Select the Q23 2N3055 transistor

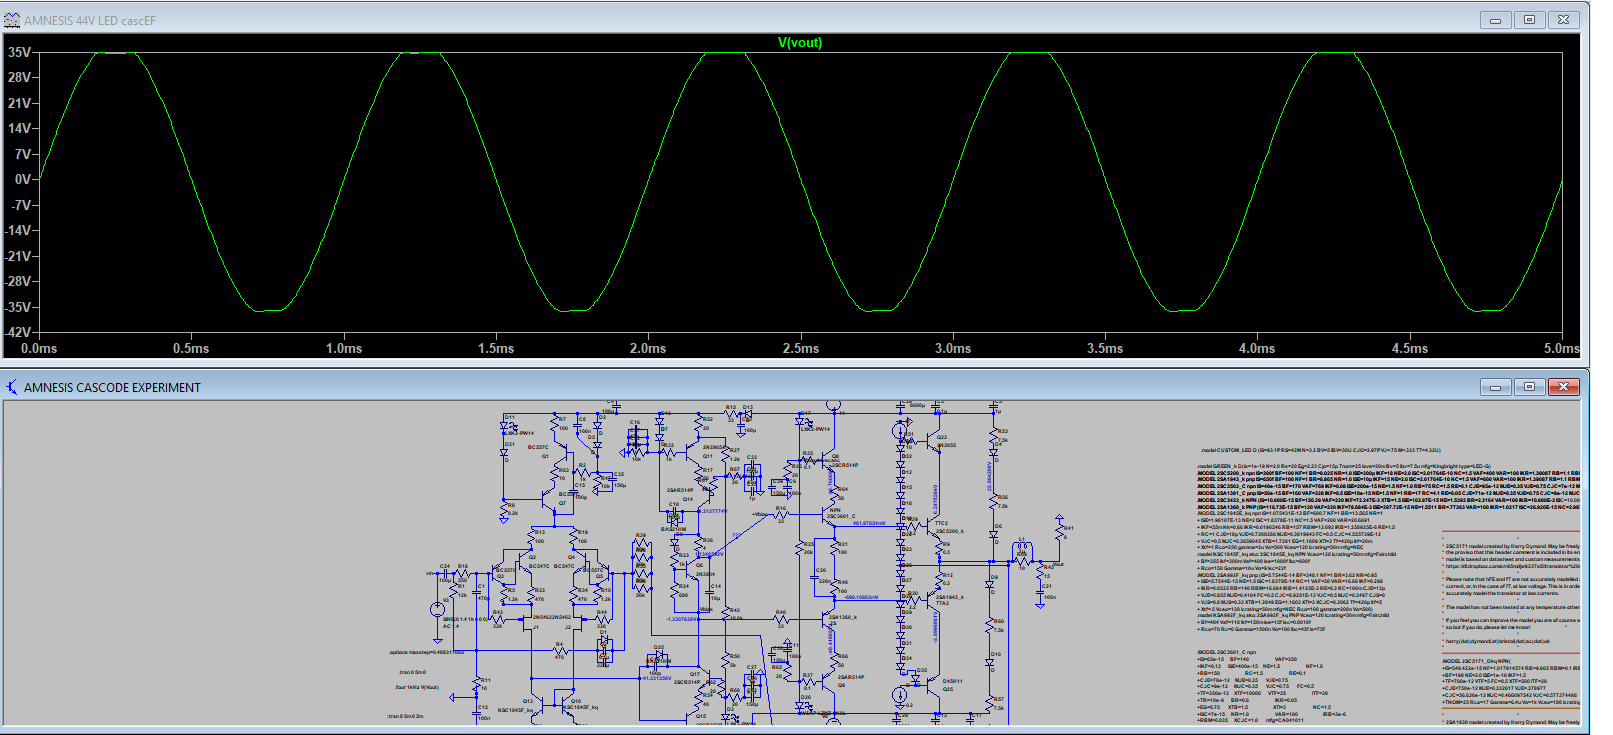pos(934,443)
